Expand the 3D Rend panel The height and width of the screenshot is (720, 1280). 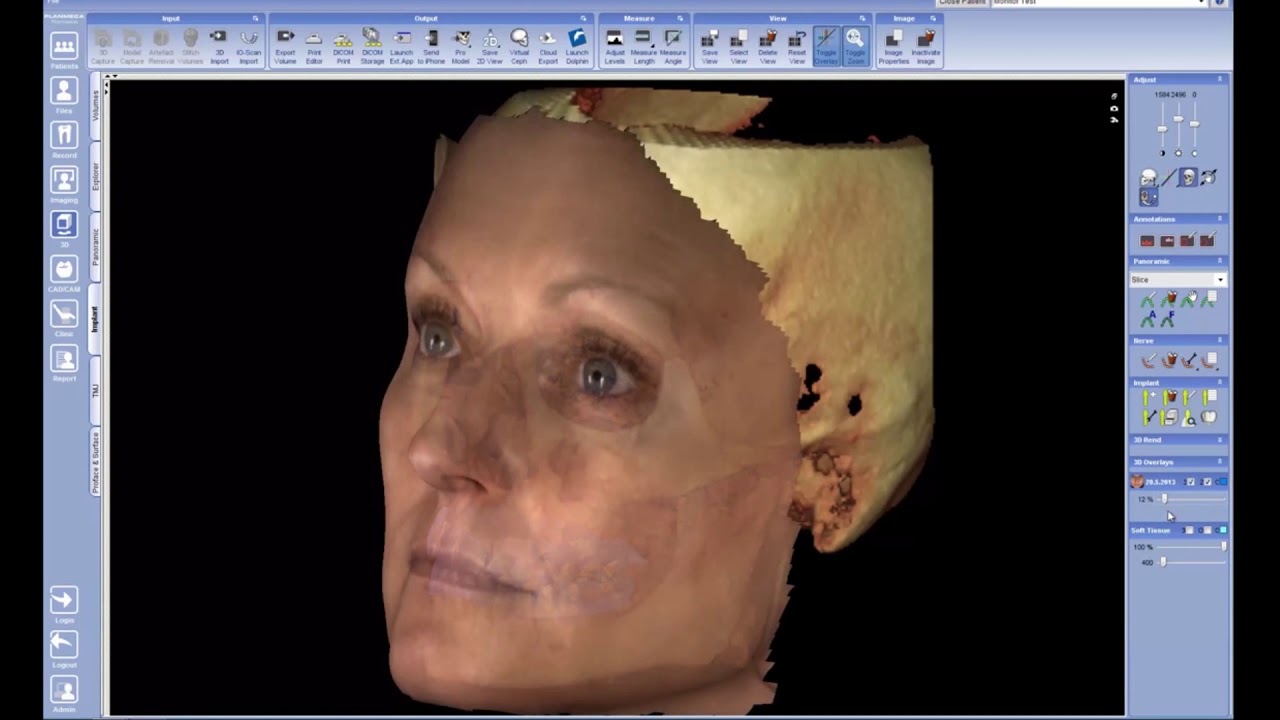pos(1220,440)
